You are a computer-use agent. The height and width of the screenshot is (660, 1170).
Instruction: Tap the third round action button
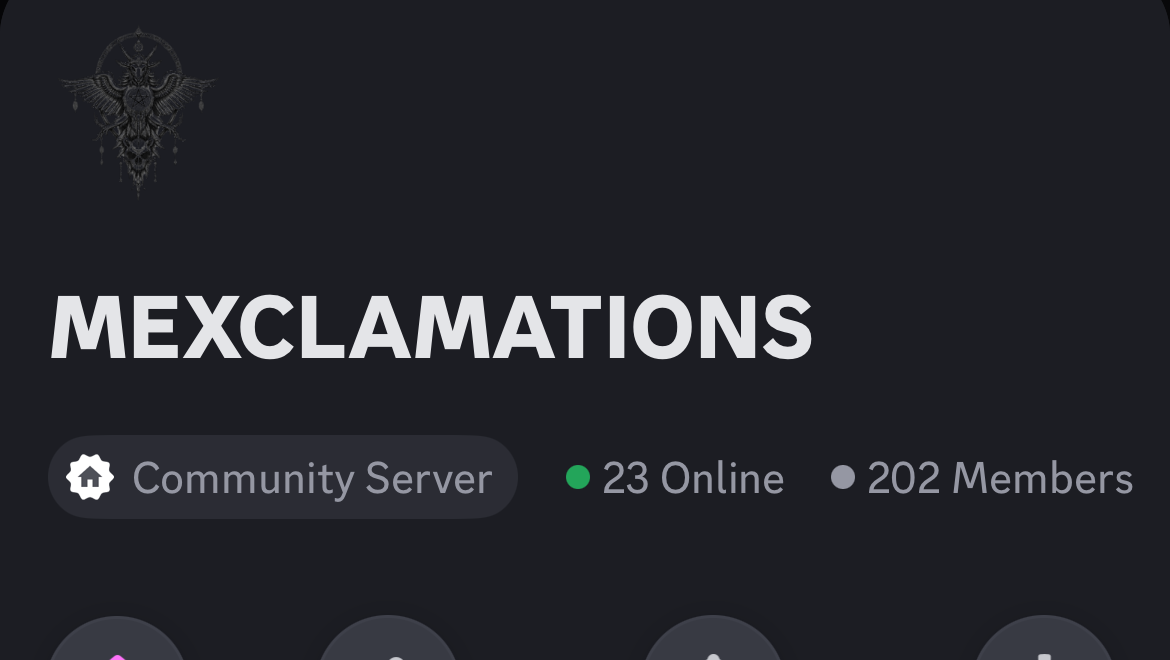pyautogui.click(x=713, y=638)
